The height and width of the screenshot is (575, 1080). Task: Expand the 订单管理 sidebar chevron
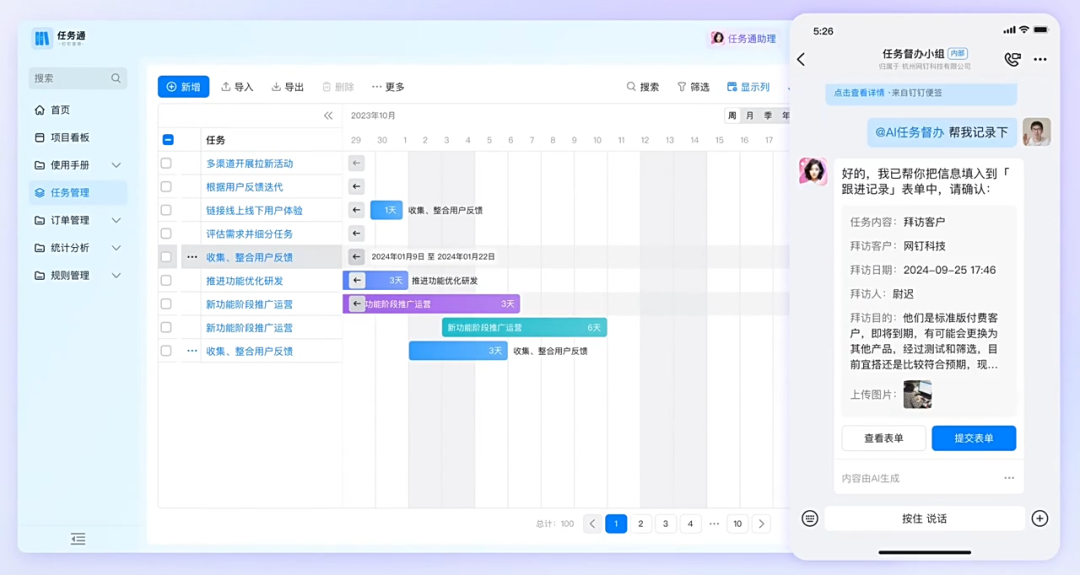(116, 220)
